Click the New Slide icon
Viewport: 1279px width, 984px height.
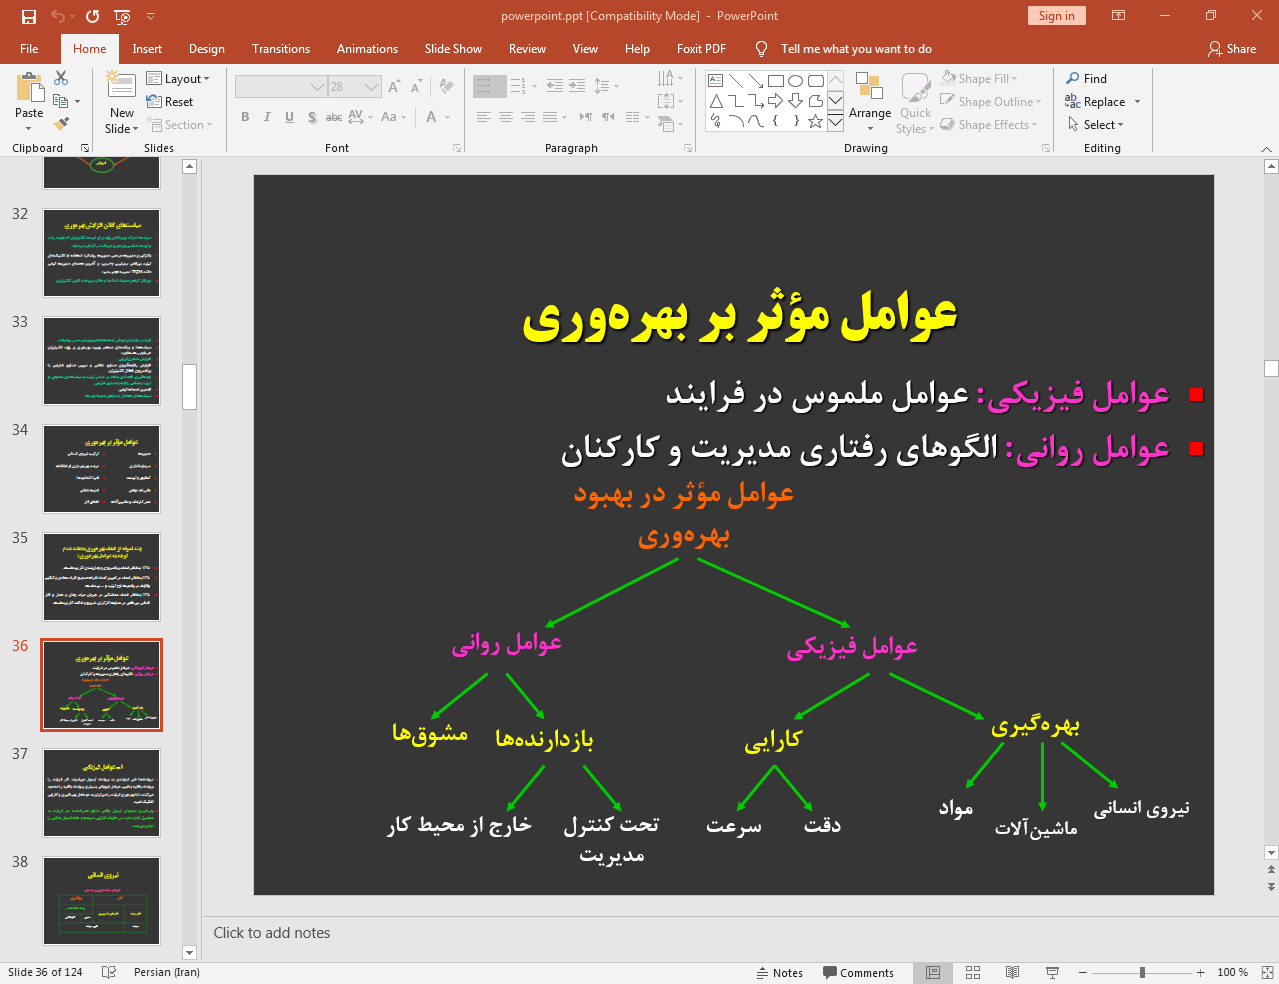(x=121, y=87)
